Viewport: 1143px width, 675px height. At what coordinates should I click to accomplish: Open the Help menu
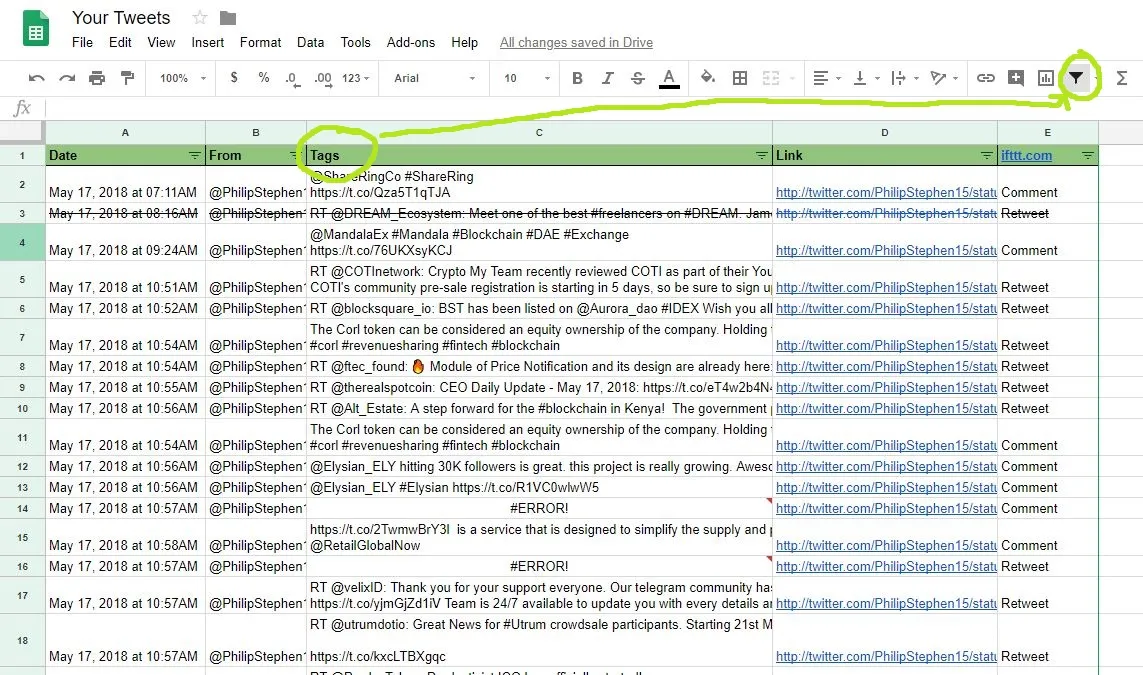pyautogui.click(x=464, y=42)
